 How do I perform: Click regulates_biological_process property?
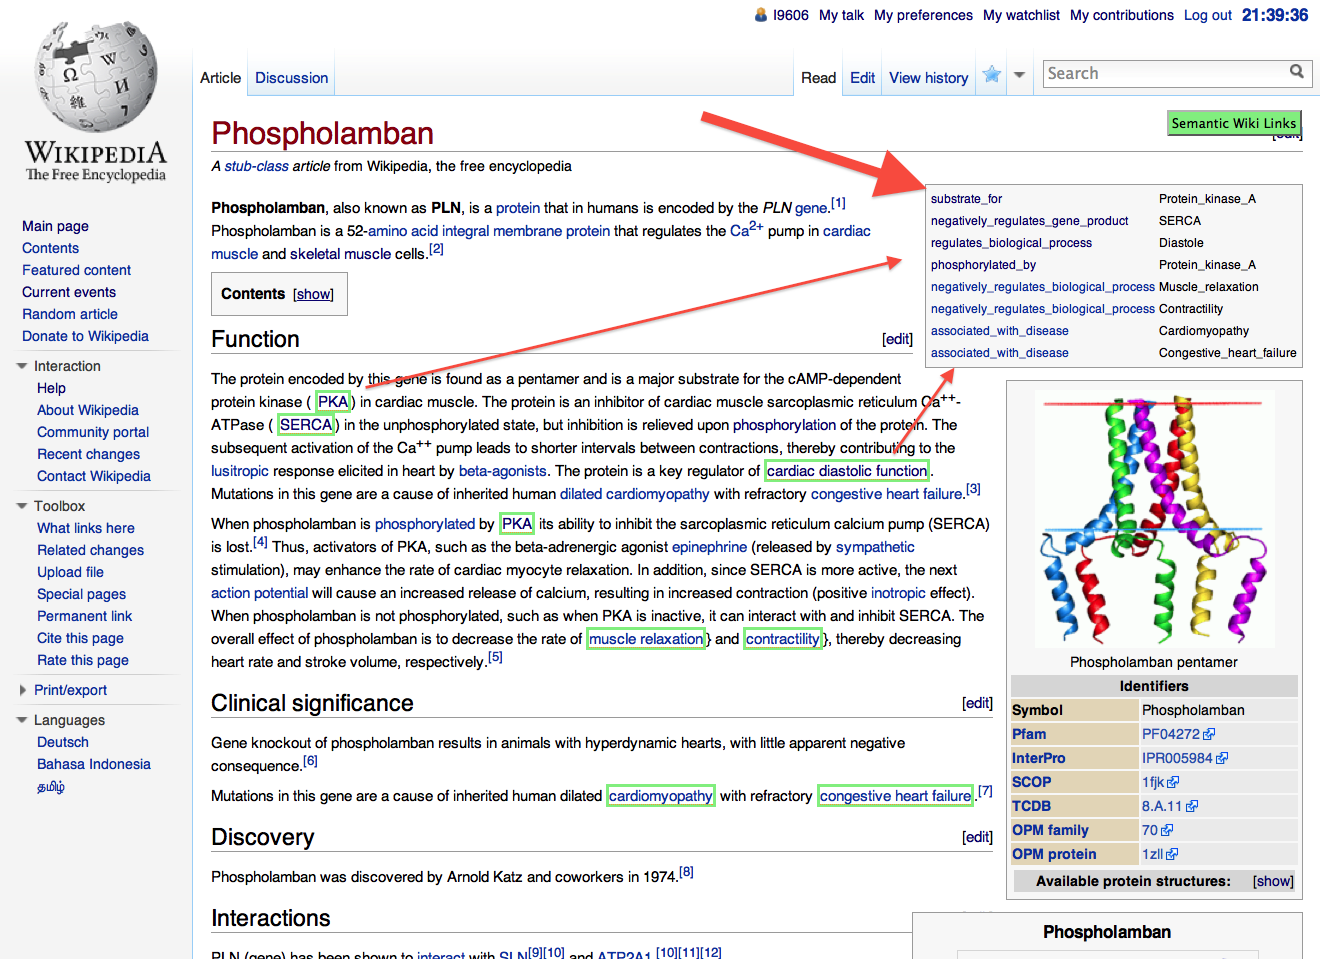1011,243
